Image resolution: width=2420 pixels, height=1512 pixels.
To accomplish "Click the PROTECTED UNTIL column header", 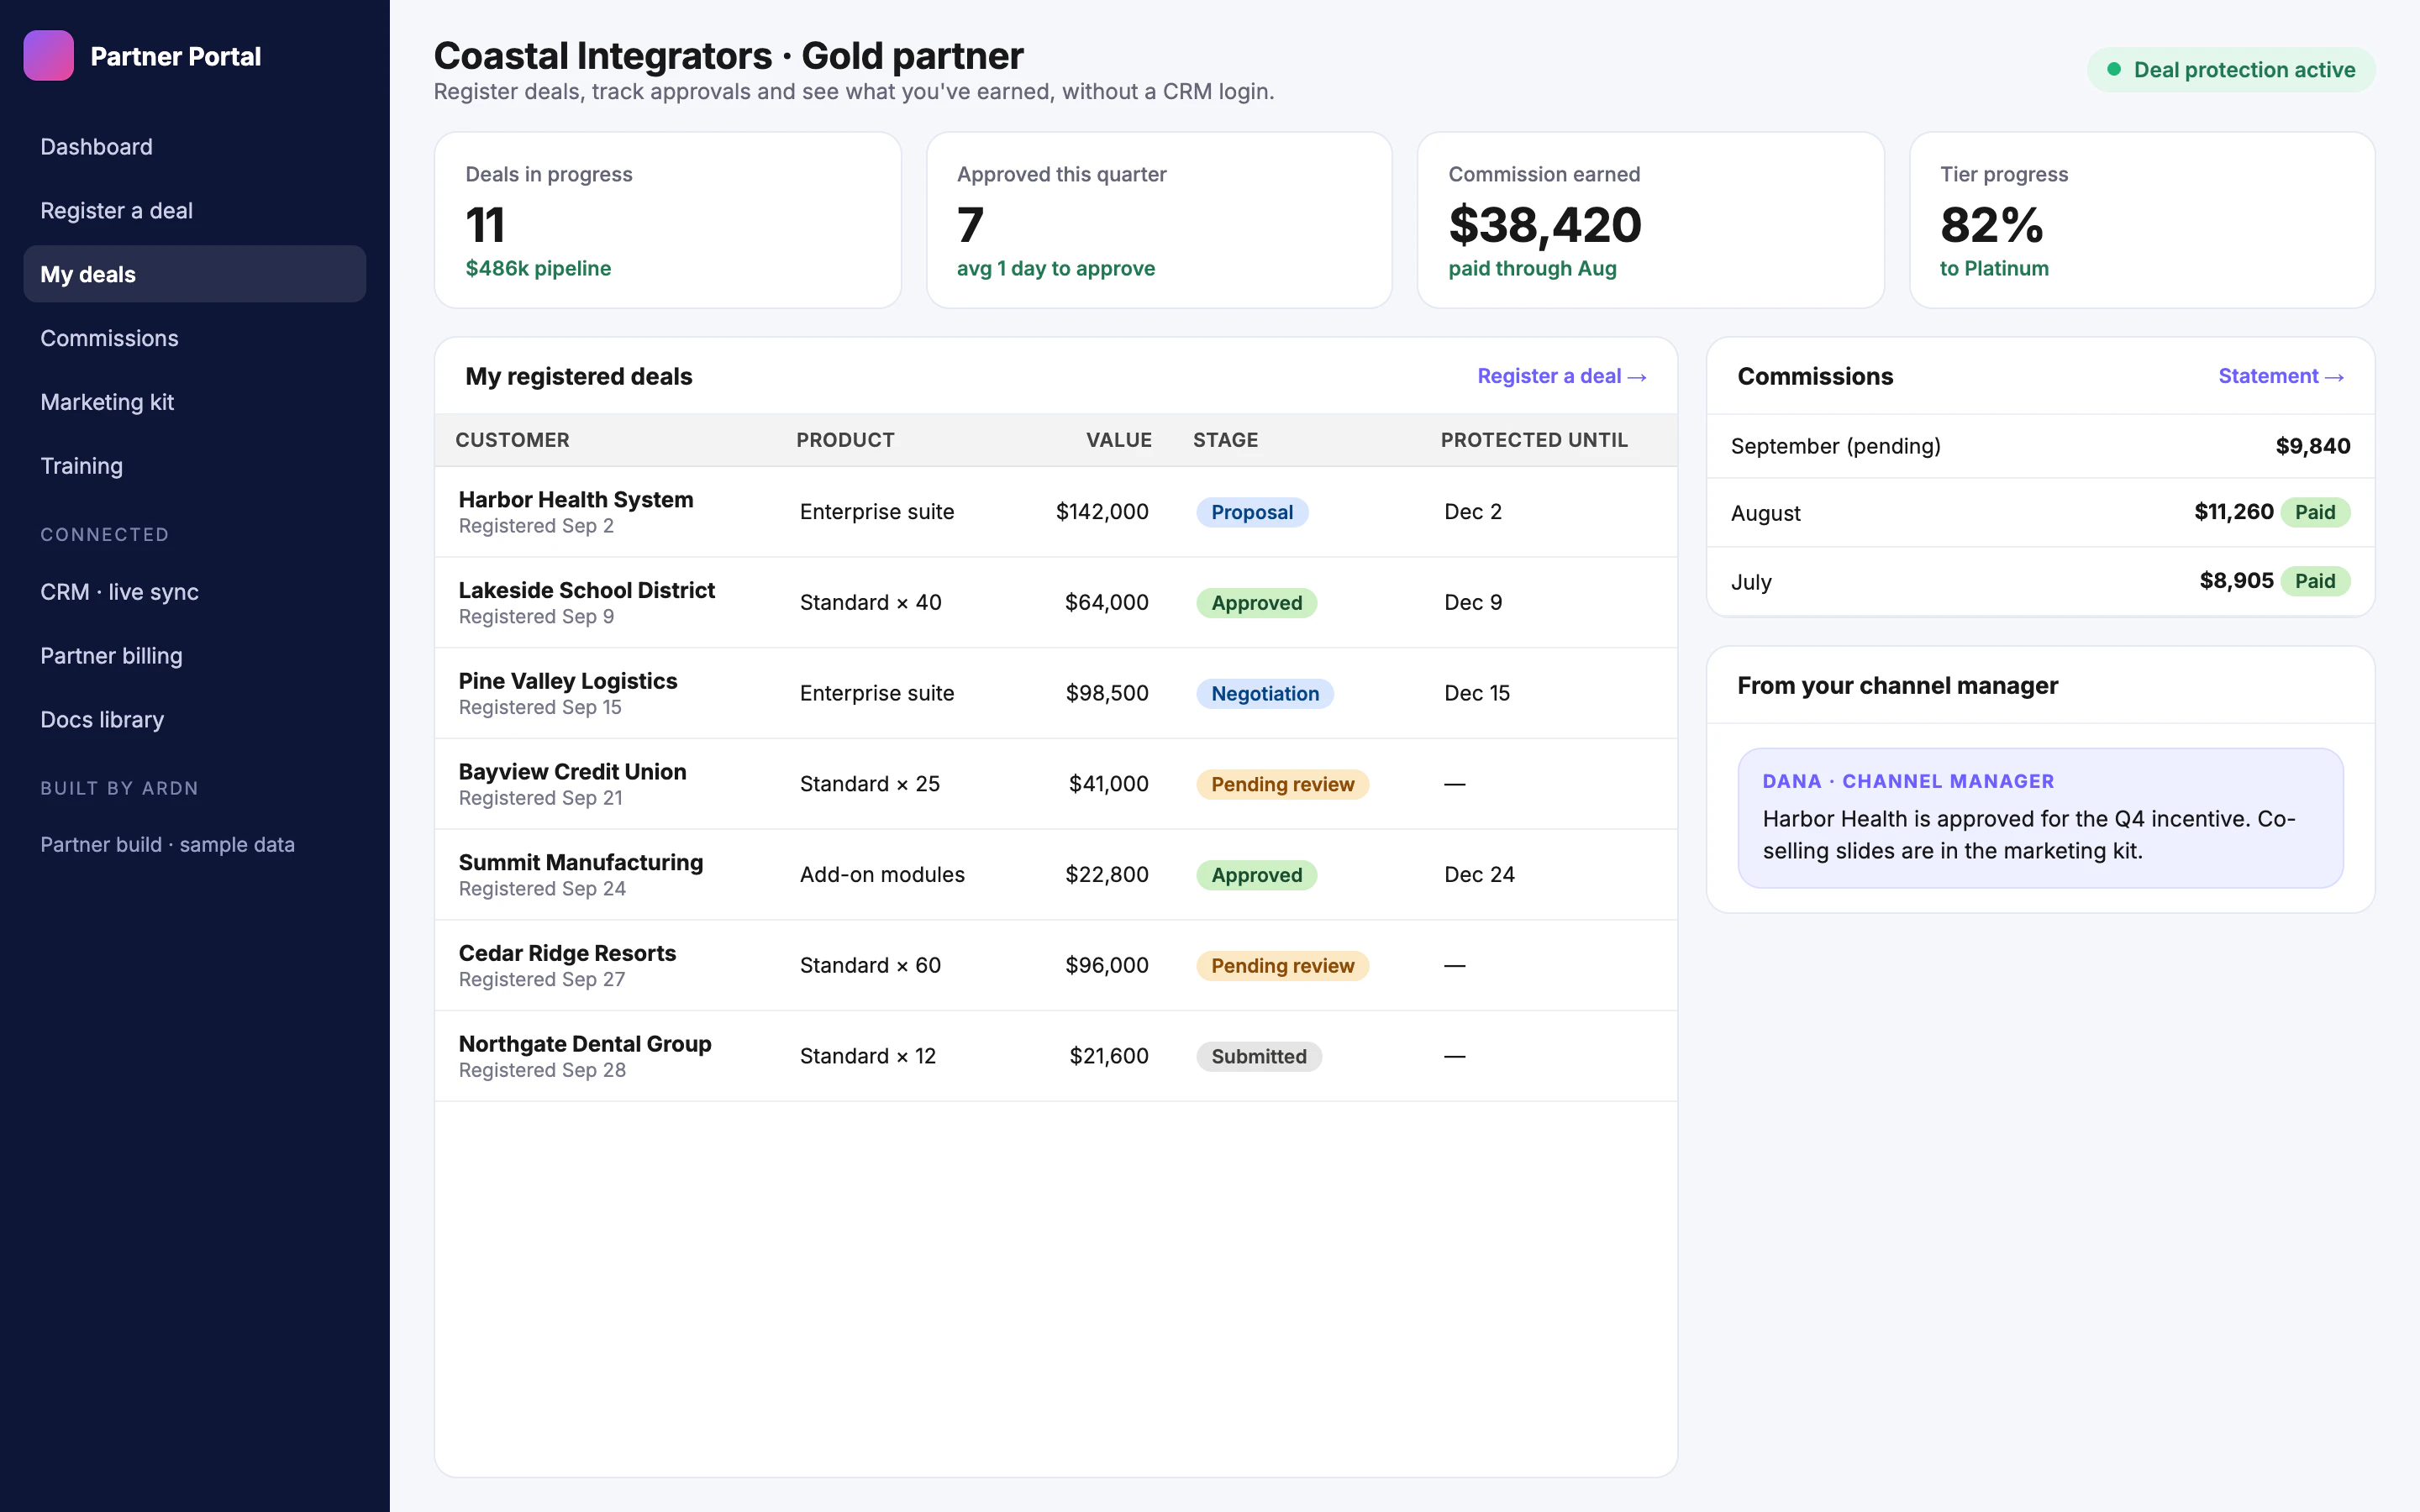I will click(1534, 440).
